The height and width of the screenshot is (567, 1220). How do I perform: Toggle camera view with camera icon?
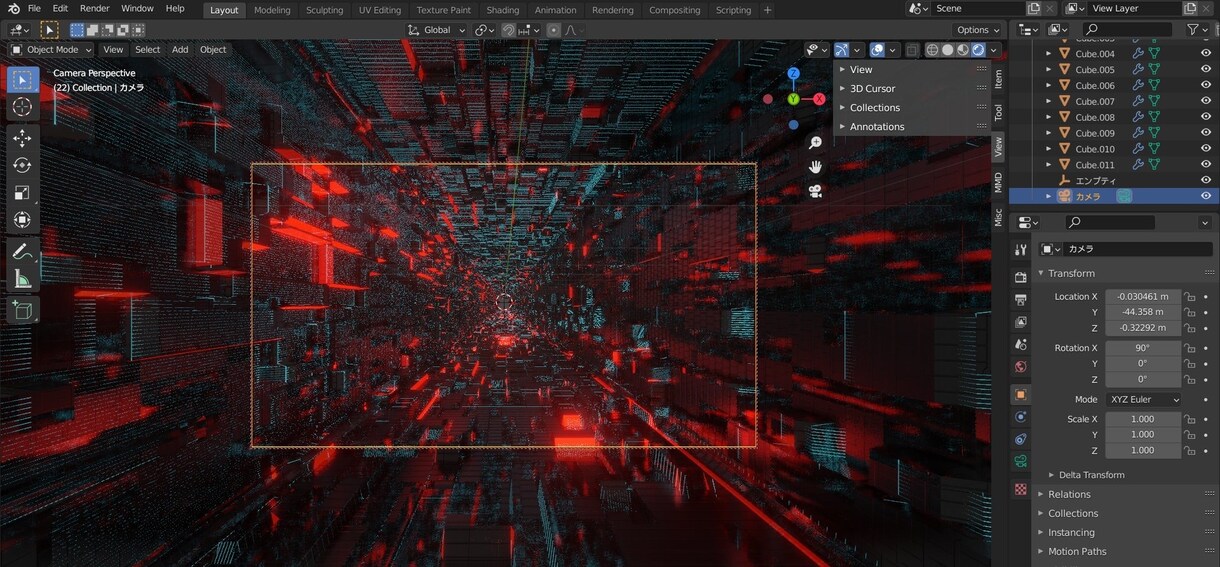[x=816, y=191]
